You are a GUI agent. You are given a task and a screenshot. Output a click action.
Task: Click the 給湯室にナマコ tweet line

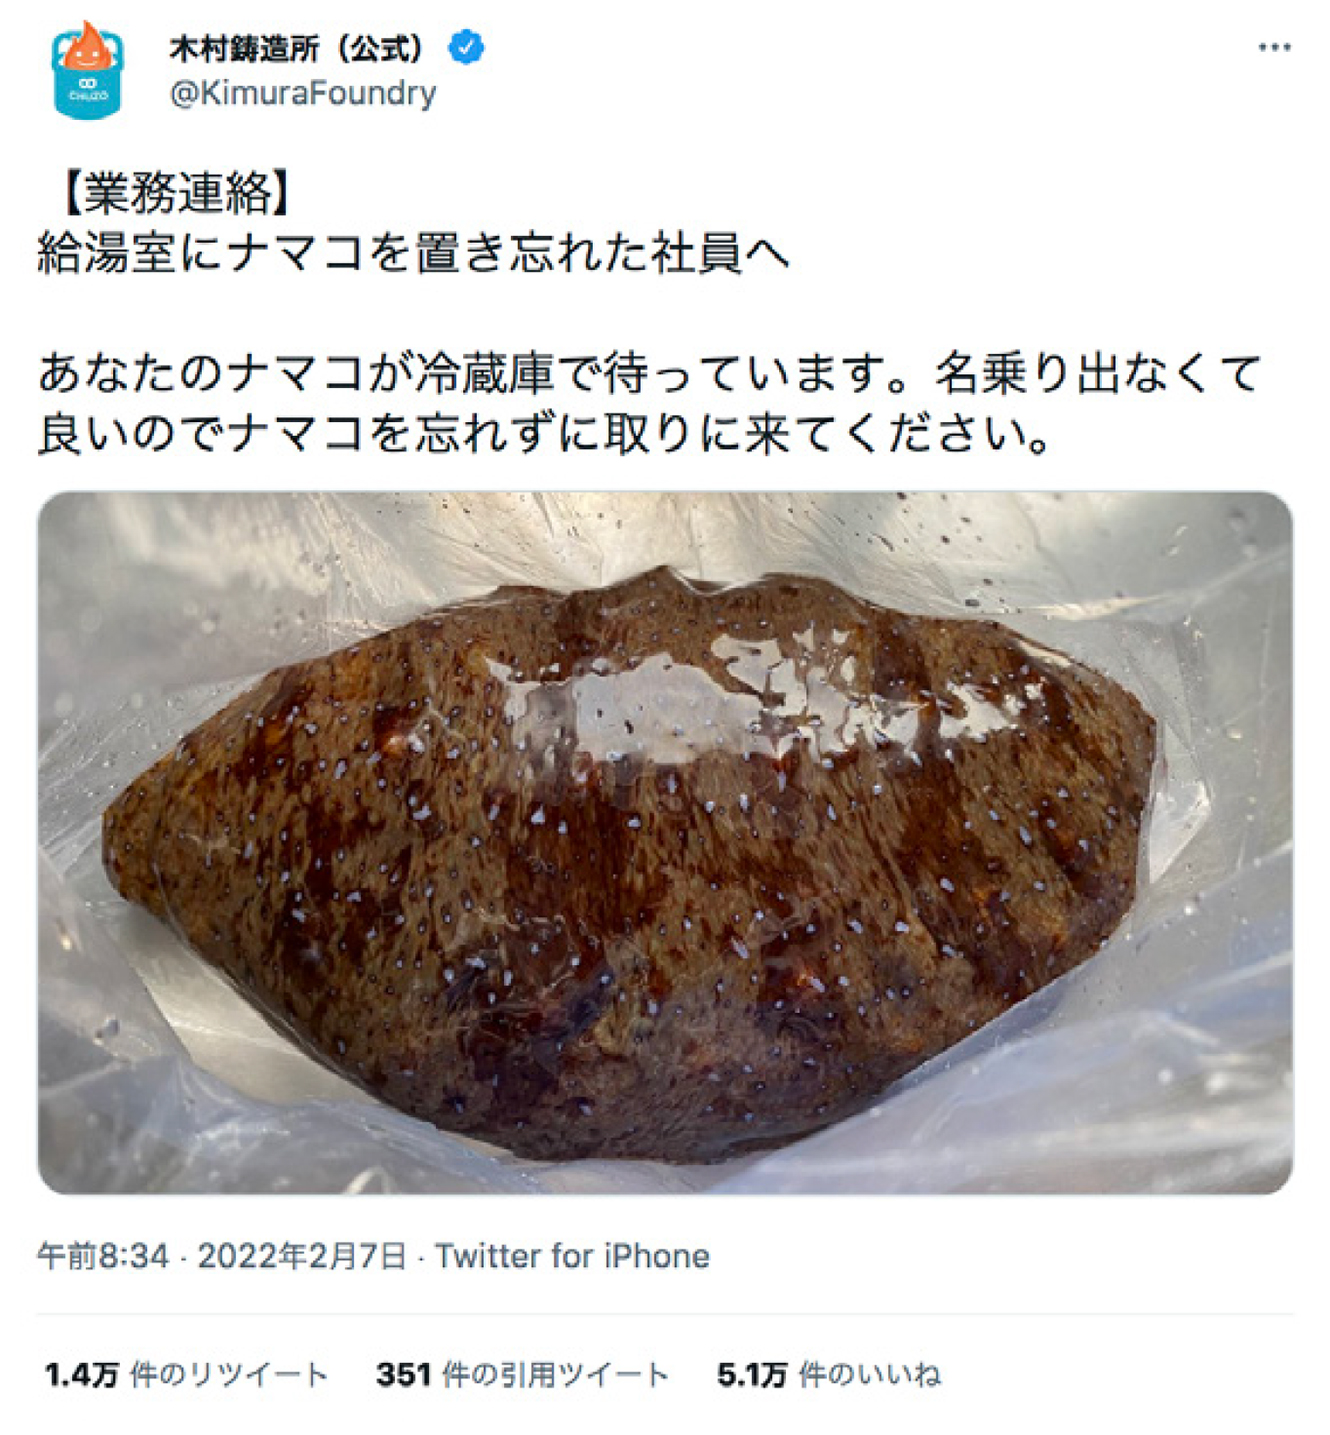coord(413,253)
